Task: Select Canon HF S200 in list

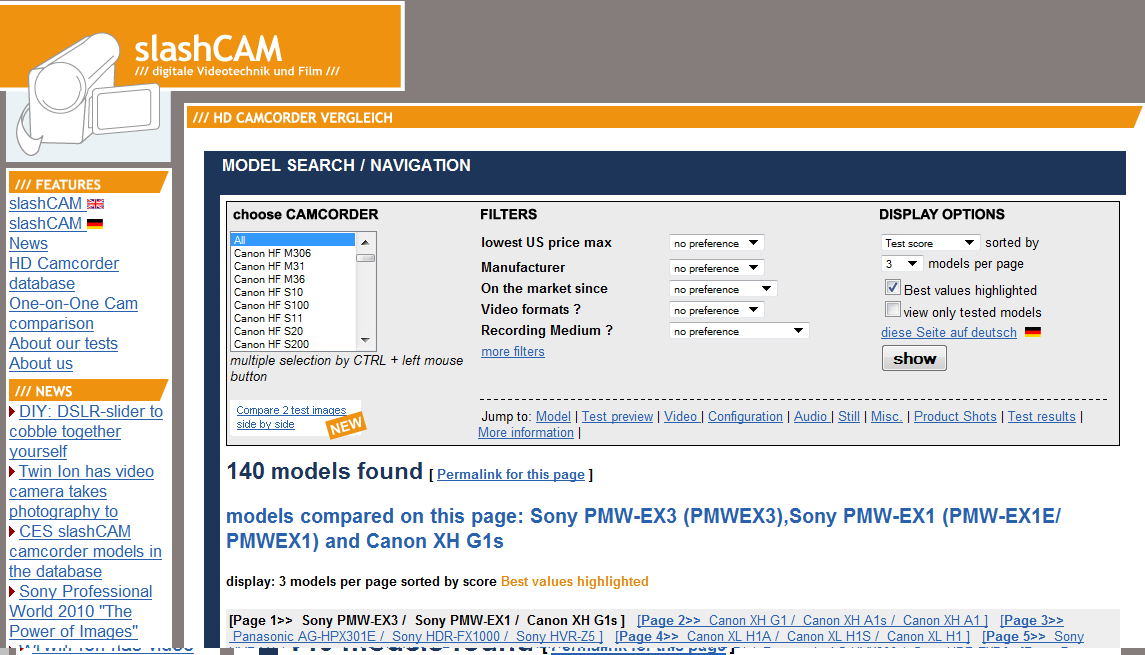Action: click(x=293, y=344)
